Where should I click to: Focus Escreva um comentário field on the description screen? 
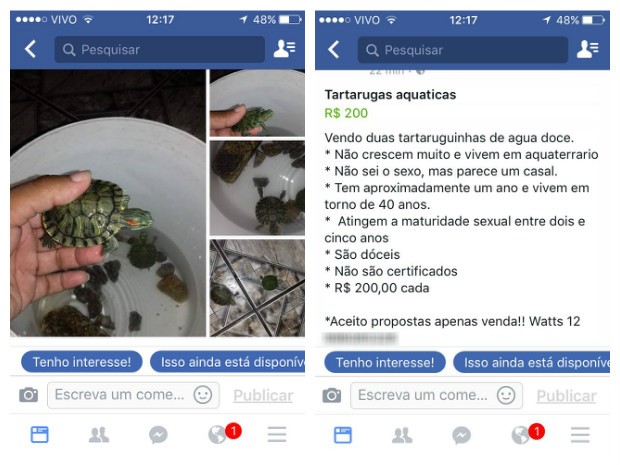(x=436, y=395)
